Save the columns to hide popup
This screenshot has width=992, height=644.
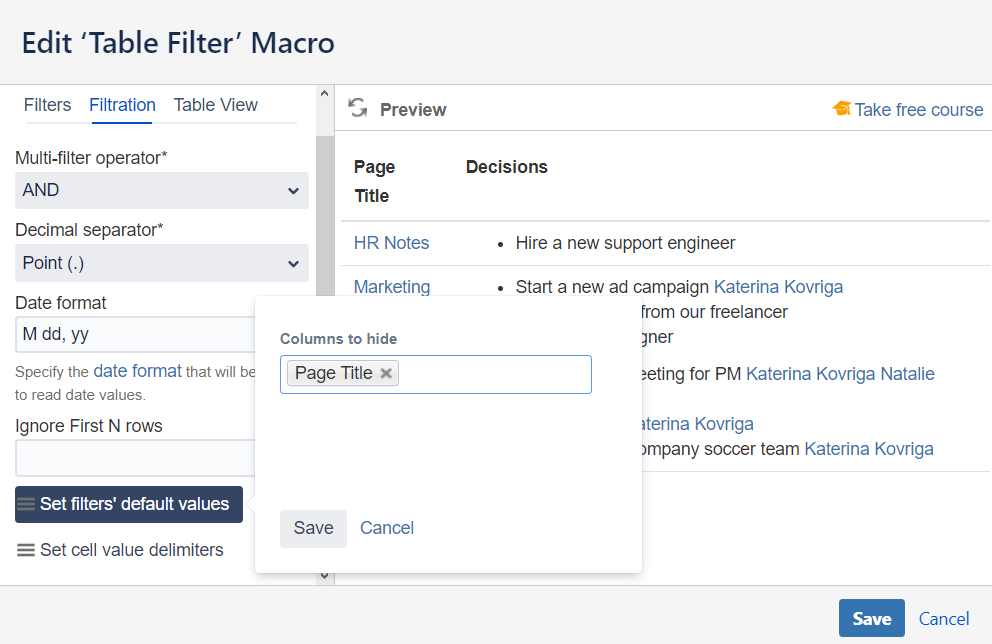point(313,528)
